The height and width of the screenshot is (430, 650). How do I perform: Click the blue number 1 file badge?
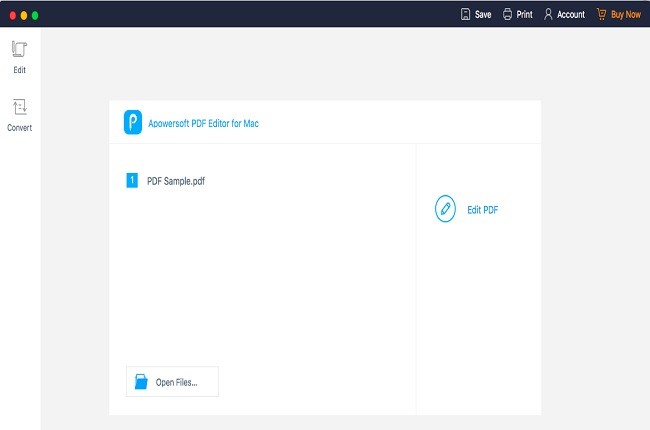[132, 181]
